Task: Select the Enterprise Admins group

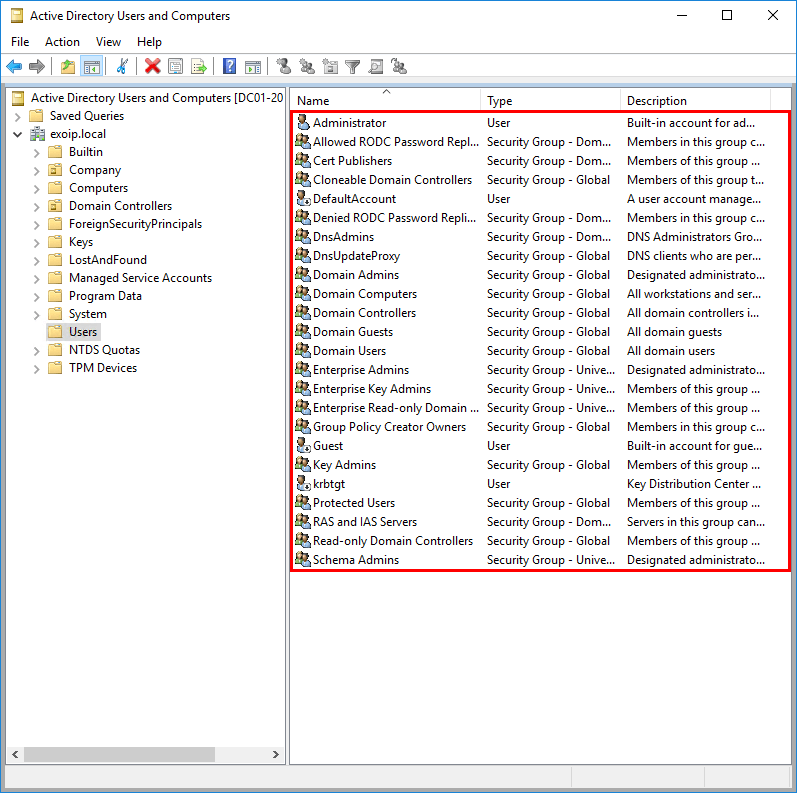Action: [361, 370]
